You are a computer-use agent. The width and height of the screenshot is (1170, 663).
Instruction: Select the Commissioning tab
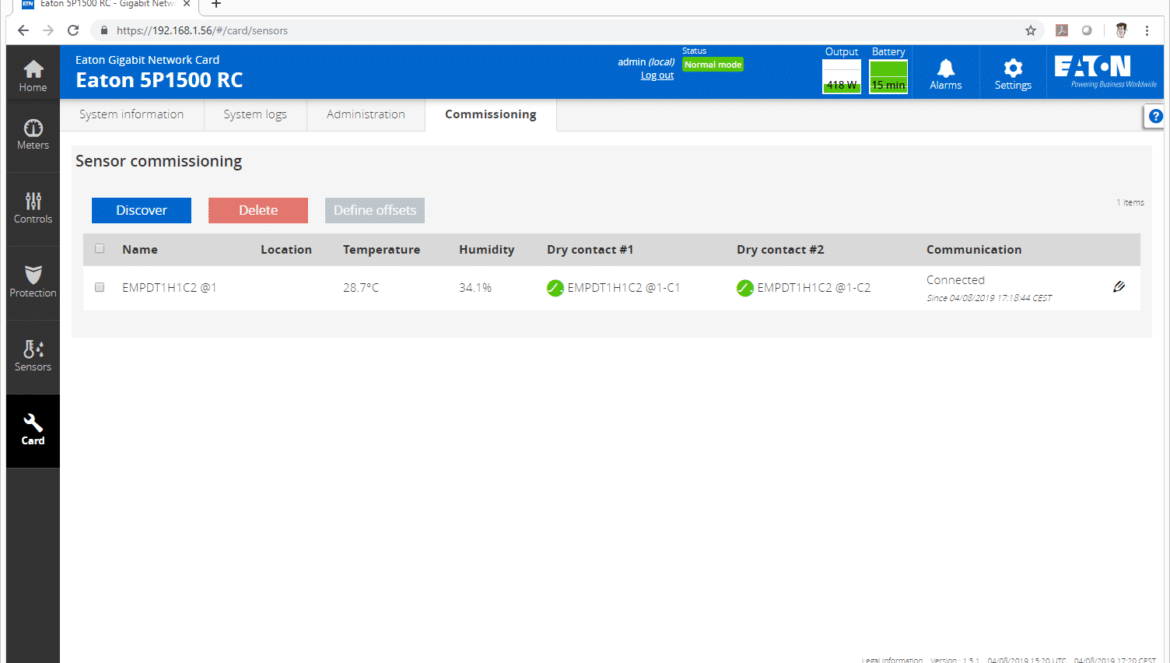(x=490, y=115)
